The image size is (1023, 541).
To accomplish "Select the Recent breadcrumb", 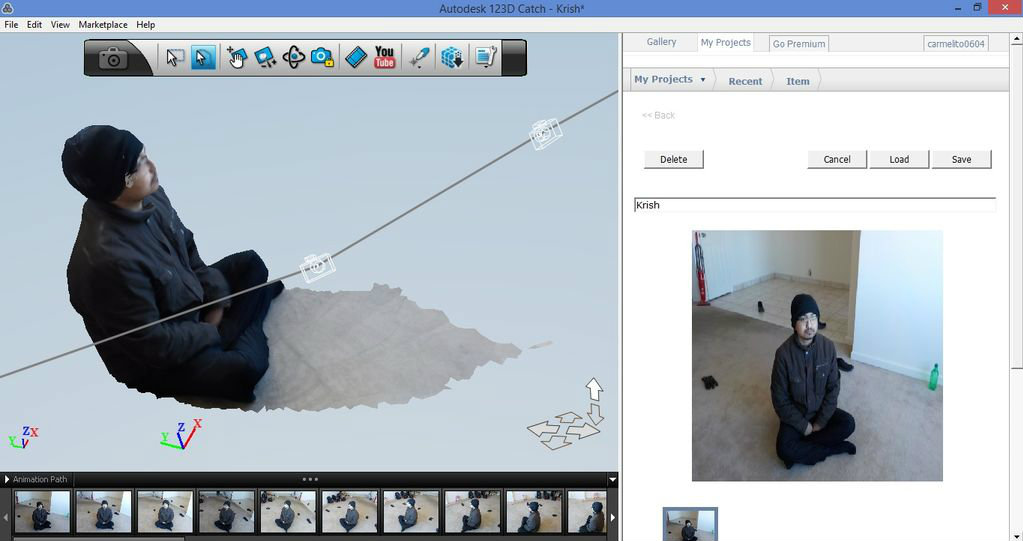I will pyautogui.click(x=745, y=81).
